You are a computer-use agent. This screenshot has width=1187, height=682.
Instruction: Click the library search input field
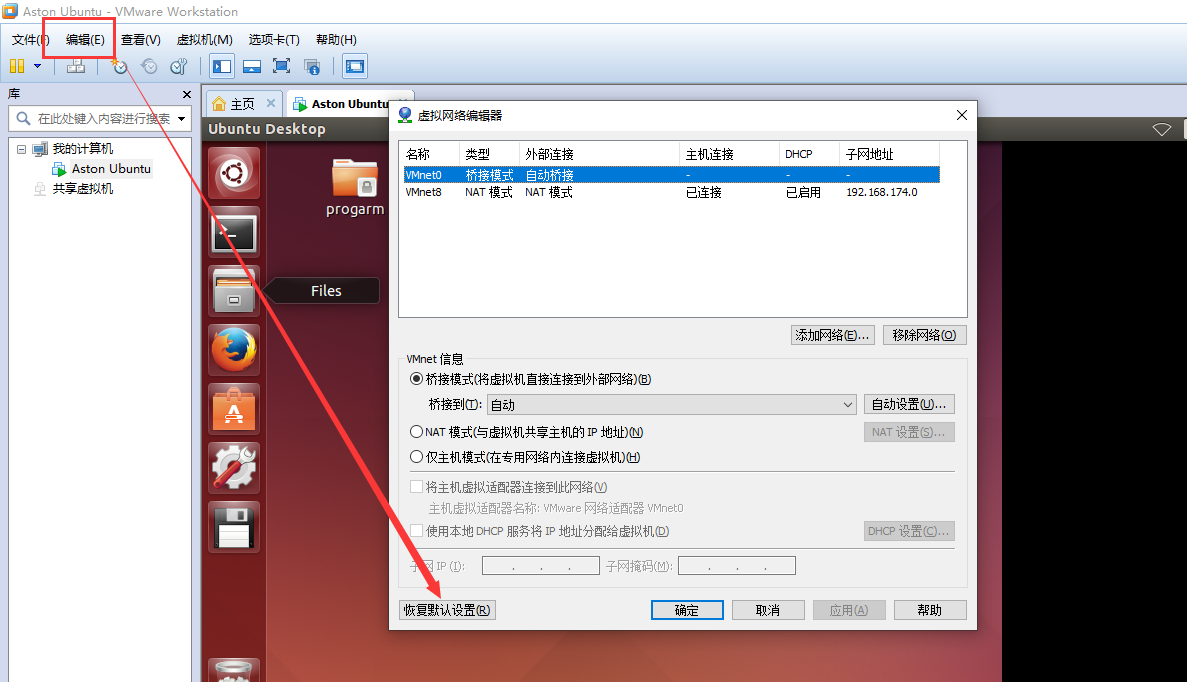(98, 119)
